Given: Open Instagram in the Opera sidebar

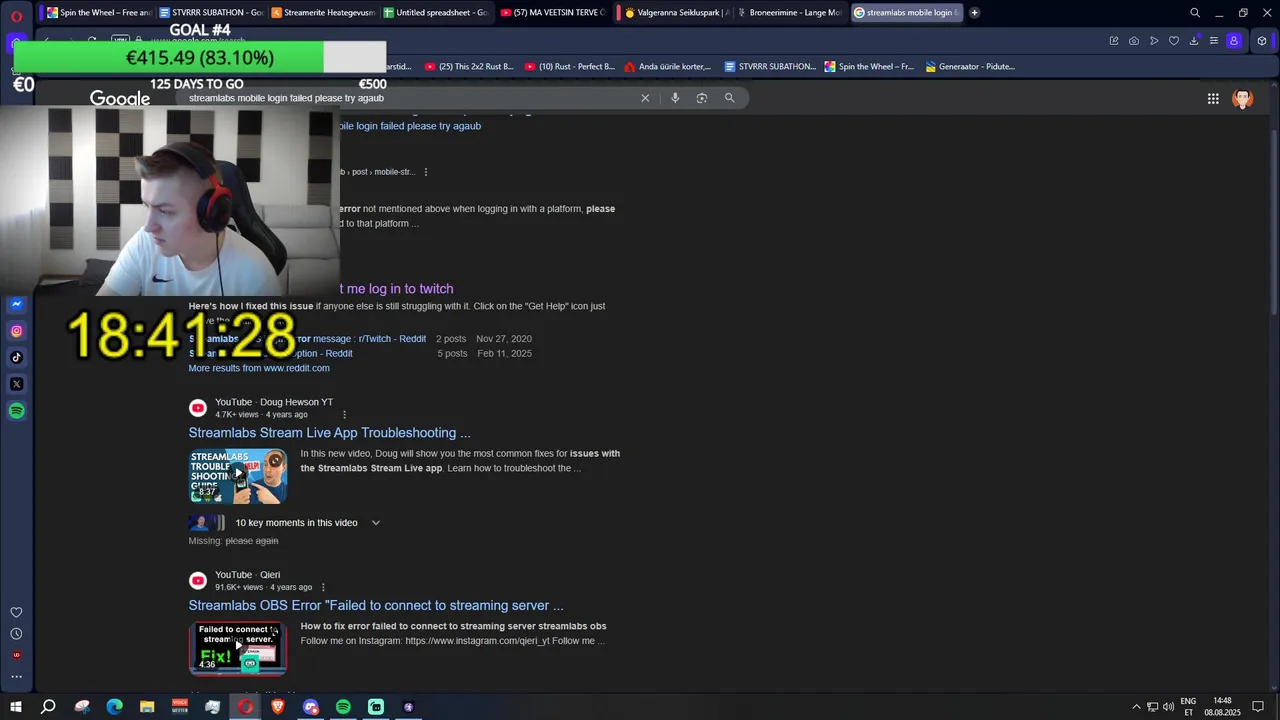Looking at the screenshot, I should 16,331.
